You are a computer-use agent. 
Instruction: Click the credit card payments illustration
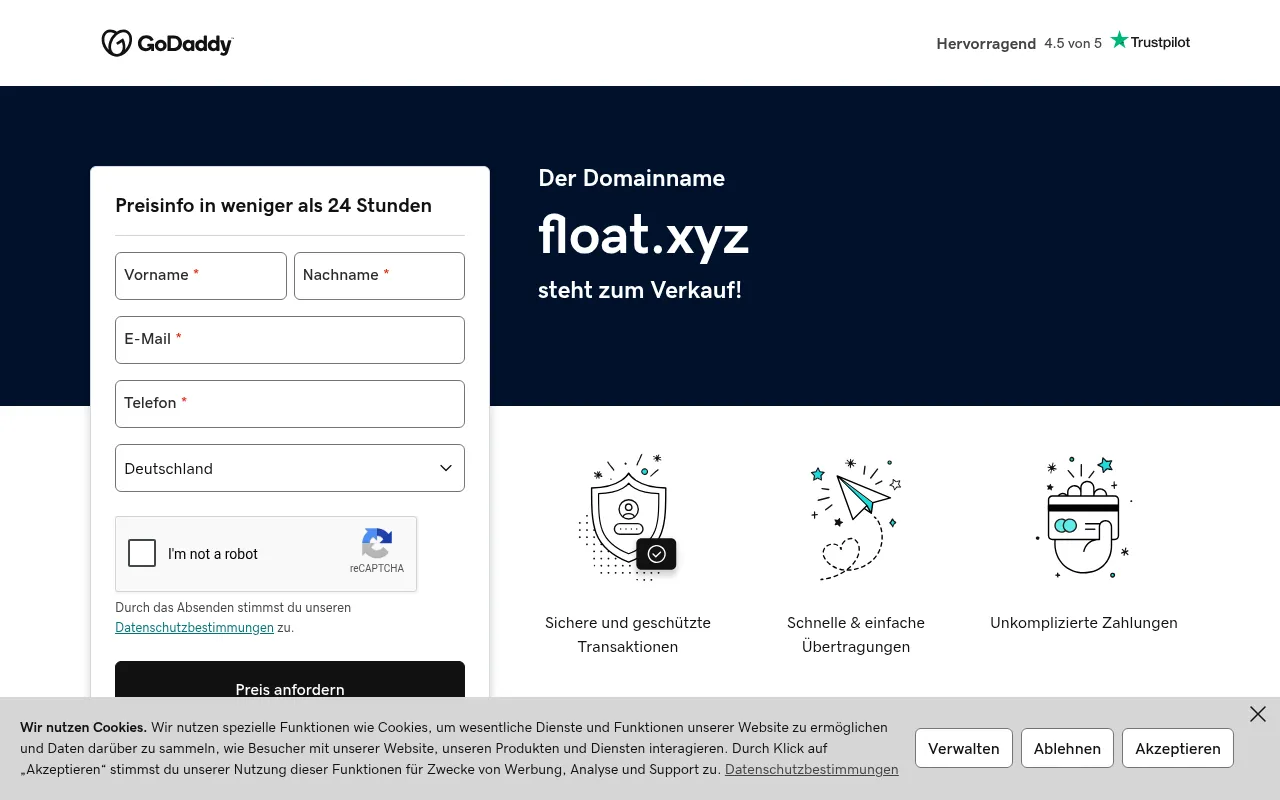click(1084, 517)
